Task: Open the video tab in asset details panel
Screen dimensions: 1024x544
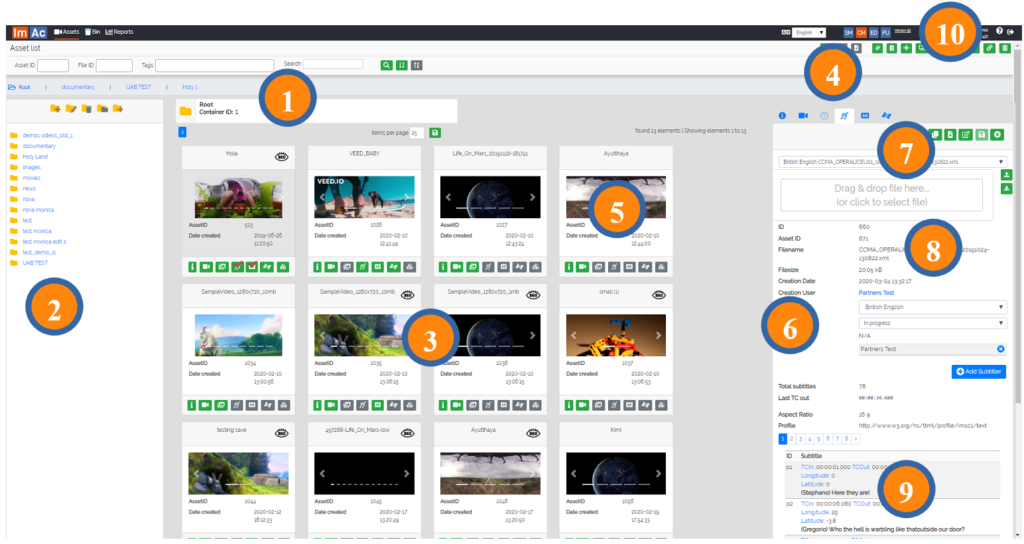Action: (803, 116)
